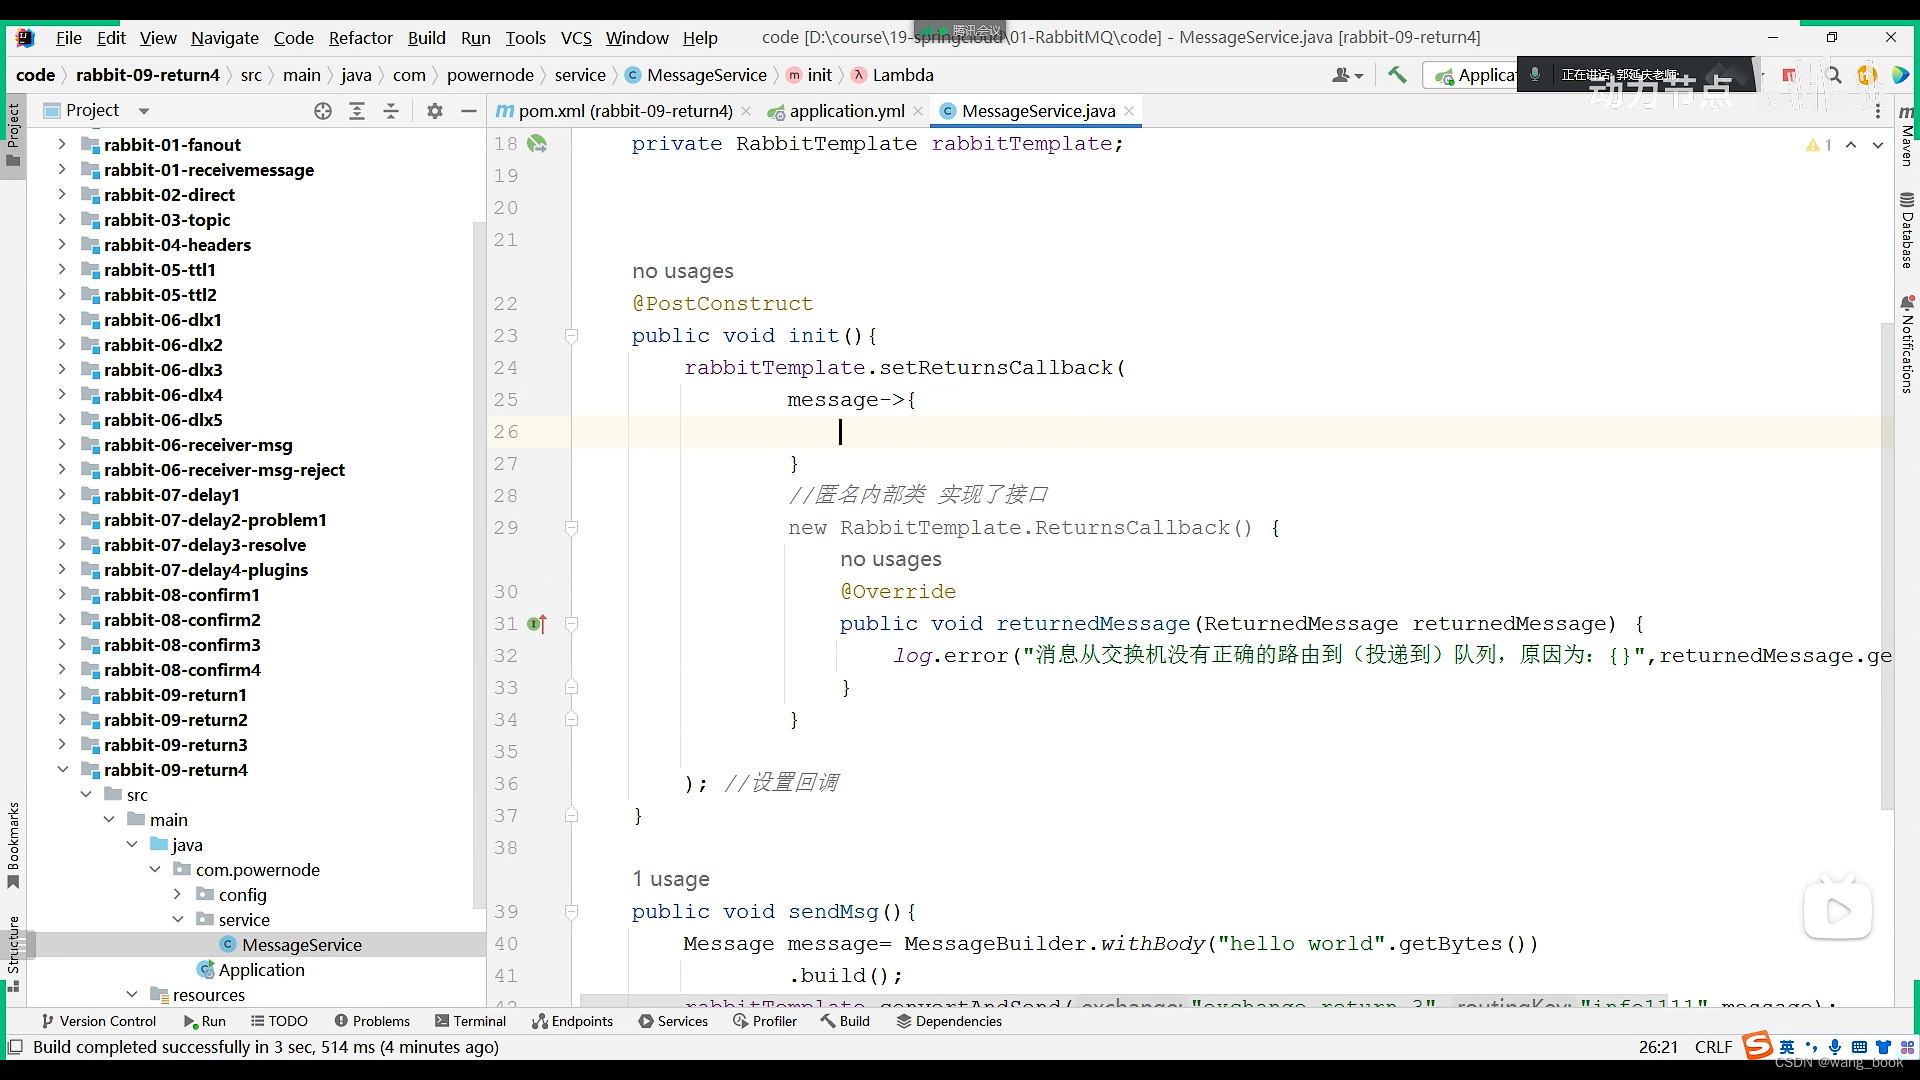Image resolution: width=1920 pixels, height=1080 pixels.
Task: Open the Terminal tool window
Action: [470, 1021]
